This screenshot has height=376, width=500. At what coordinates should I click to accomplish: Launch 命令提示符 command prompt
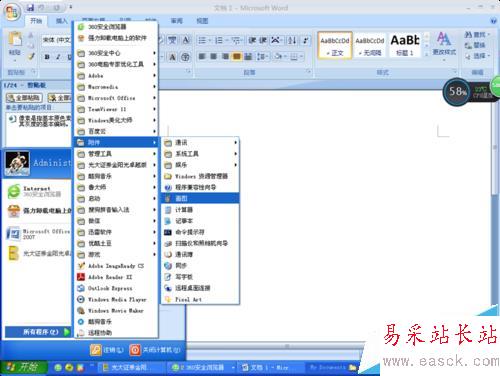pyautogui.click(x=200, y=232)
